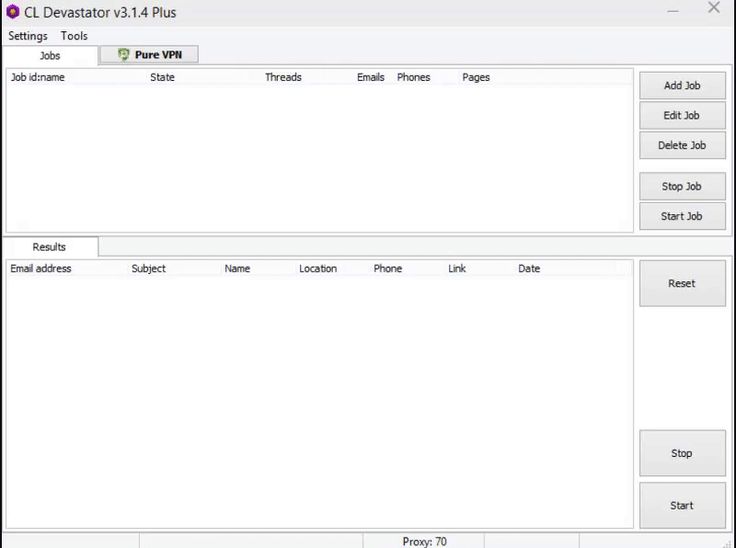Select the Results tab
The height and width of the screenshot is (548, 736).
[x=49, y=247]
